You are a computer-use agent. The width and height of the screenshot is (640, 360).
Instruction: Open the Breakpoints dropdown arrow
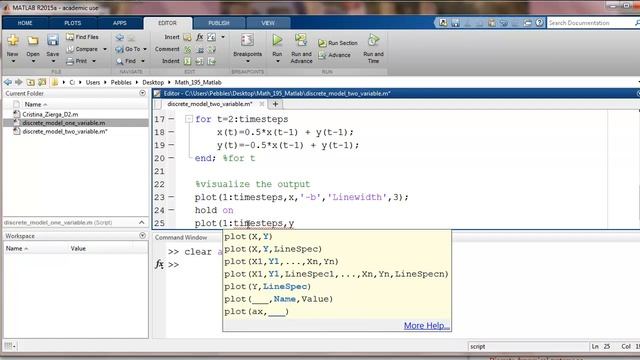[x=247, y=61]
